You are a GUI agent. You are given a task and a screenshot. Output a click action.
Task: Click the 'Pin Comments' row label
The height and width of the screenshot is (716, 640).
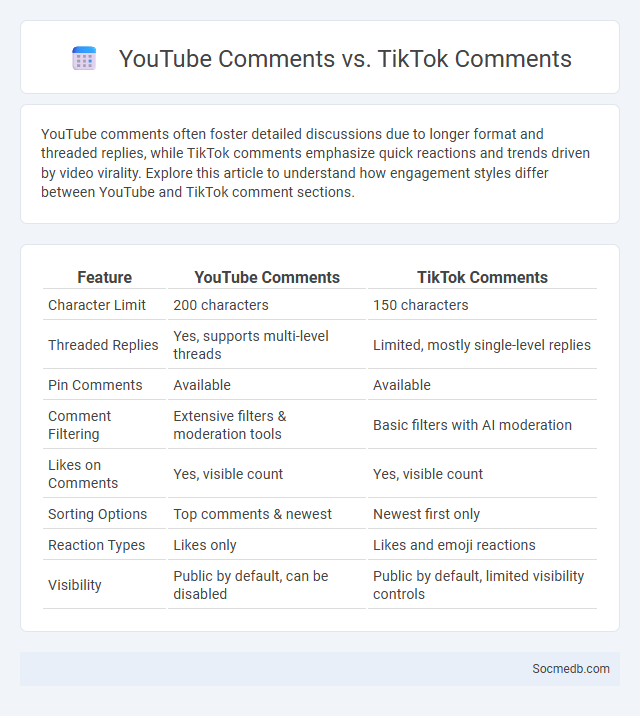coord(95,385)
